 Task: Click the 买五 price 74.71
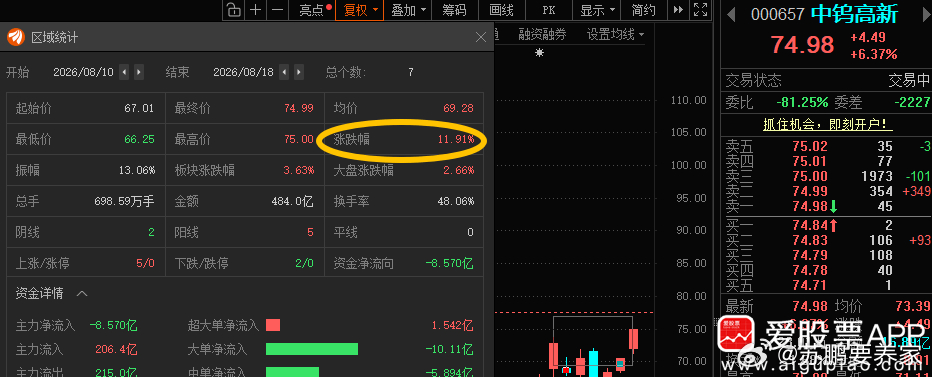pyautogui.click(x=810, y=285)
